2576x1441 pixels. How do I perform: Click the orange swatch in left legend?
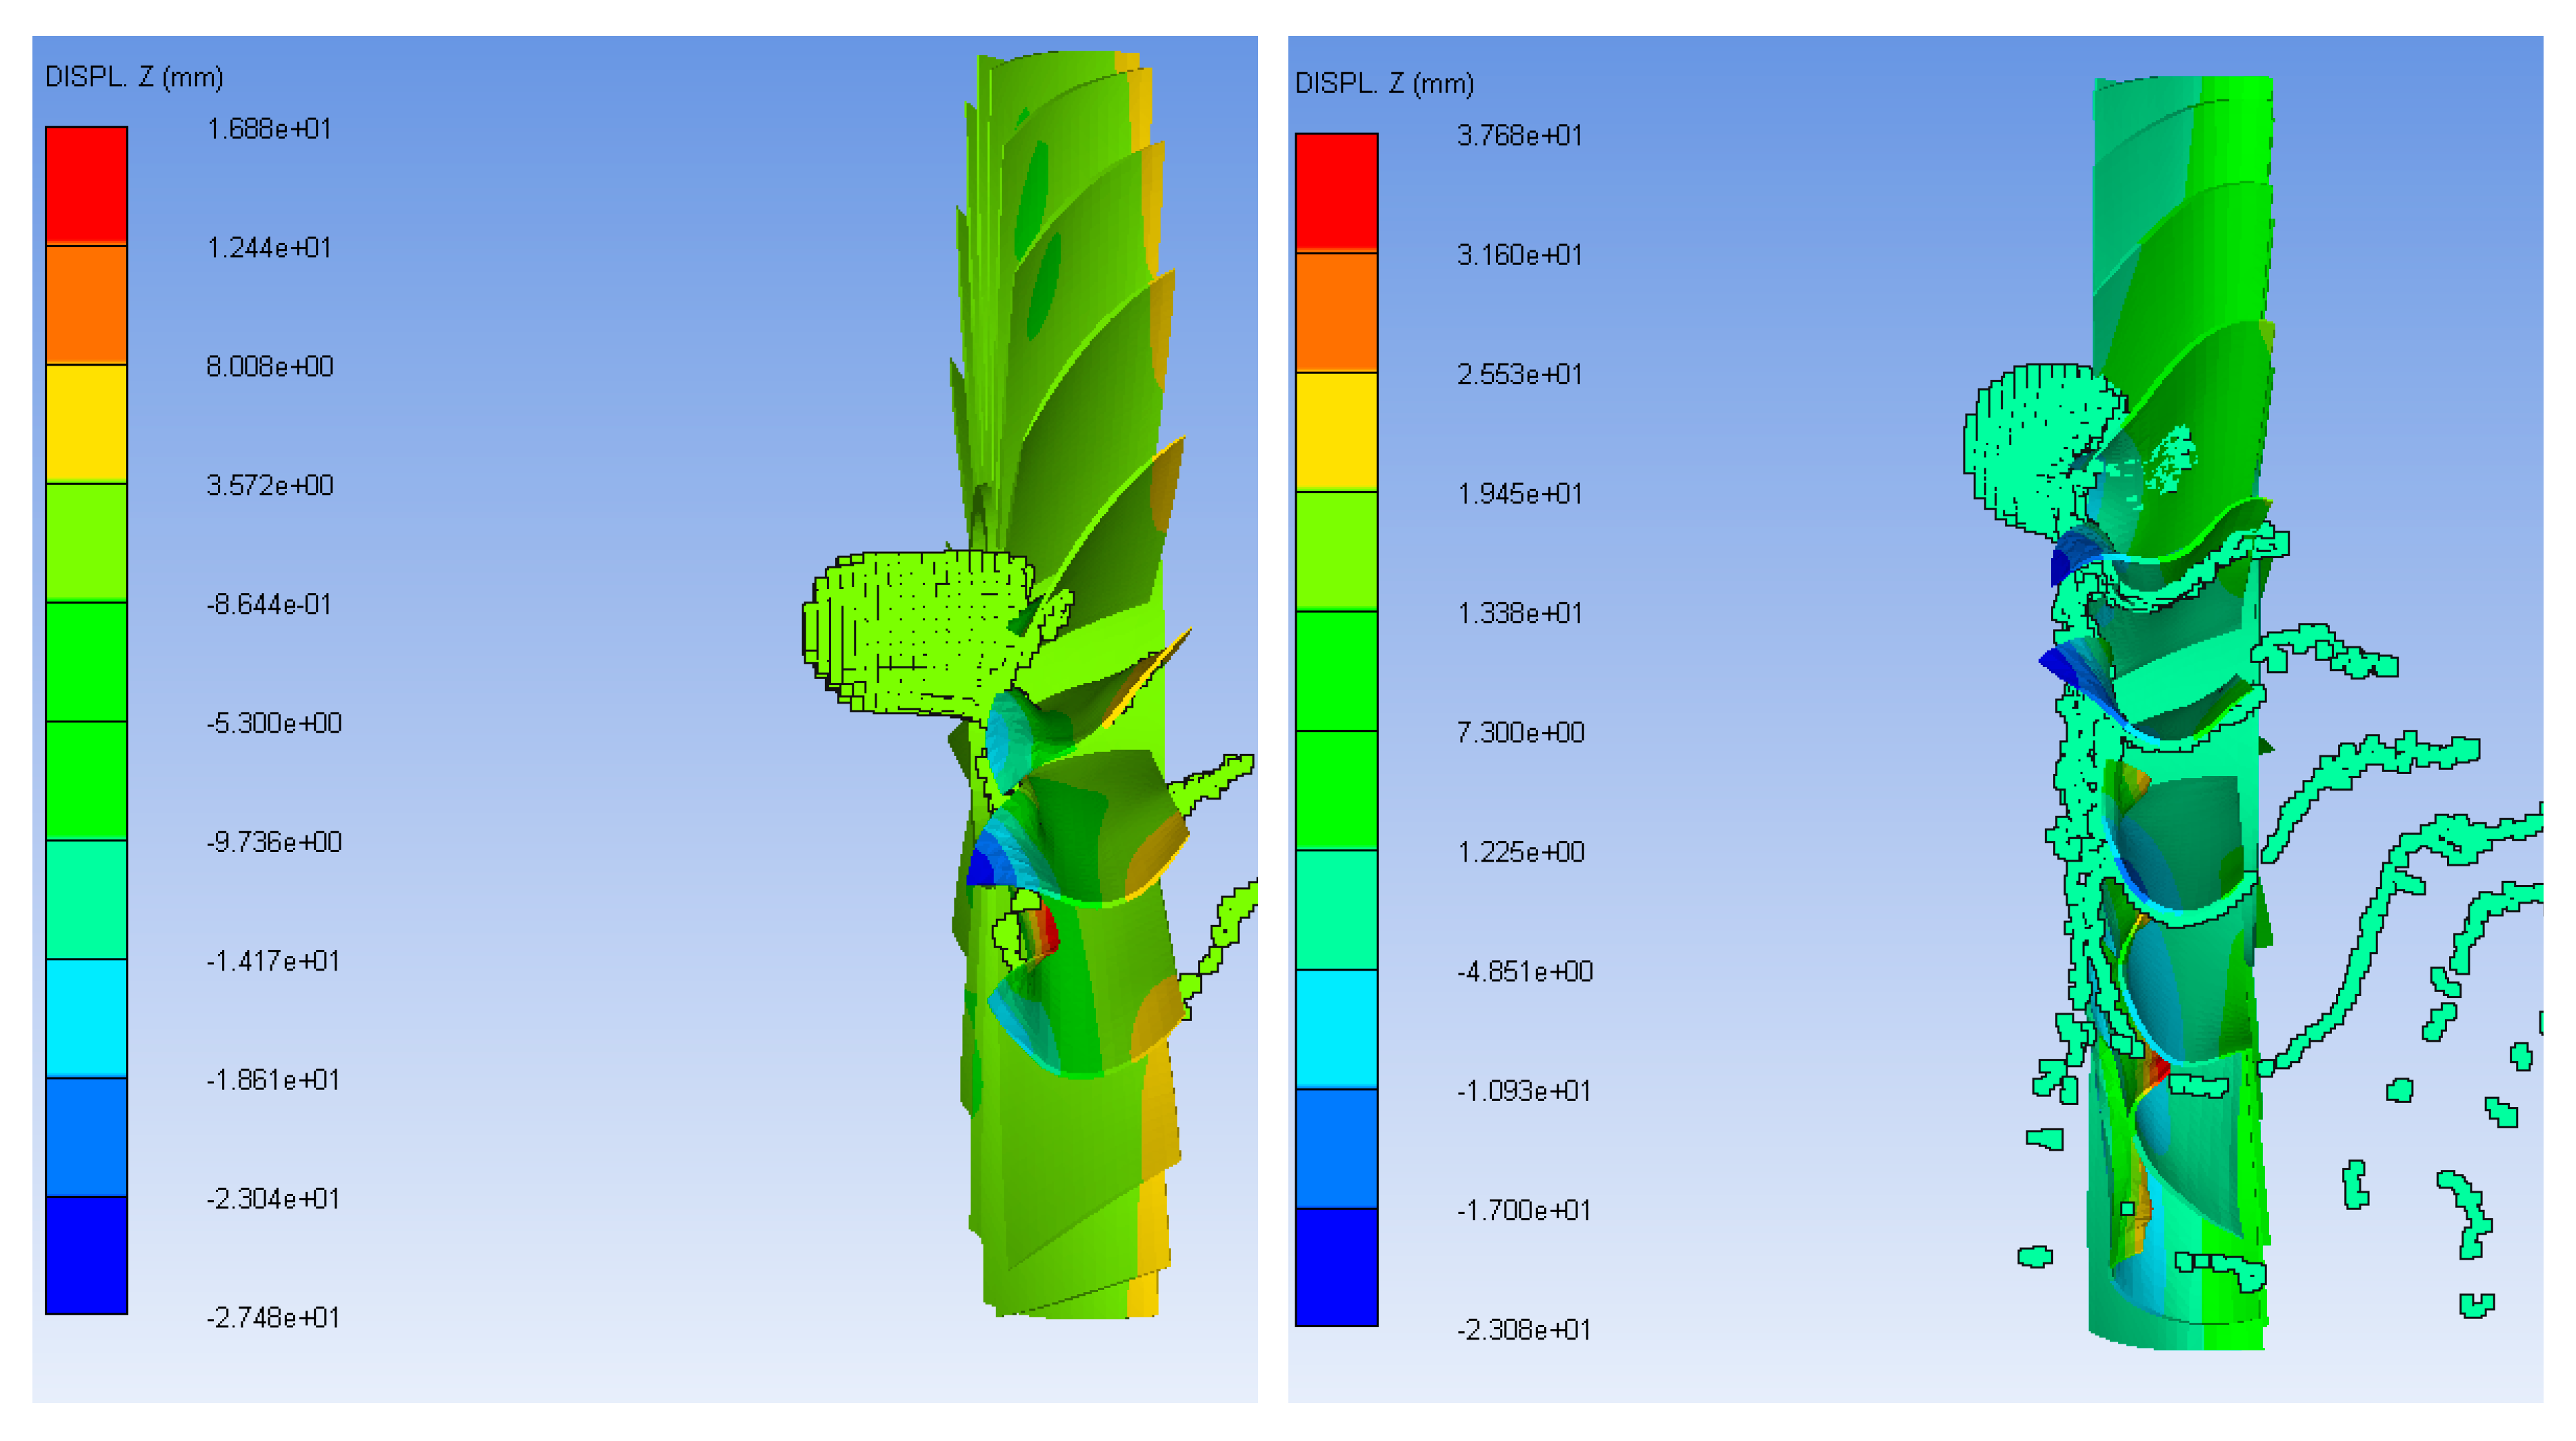(x=86, y=304)
